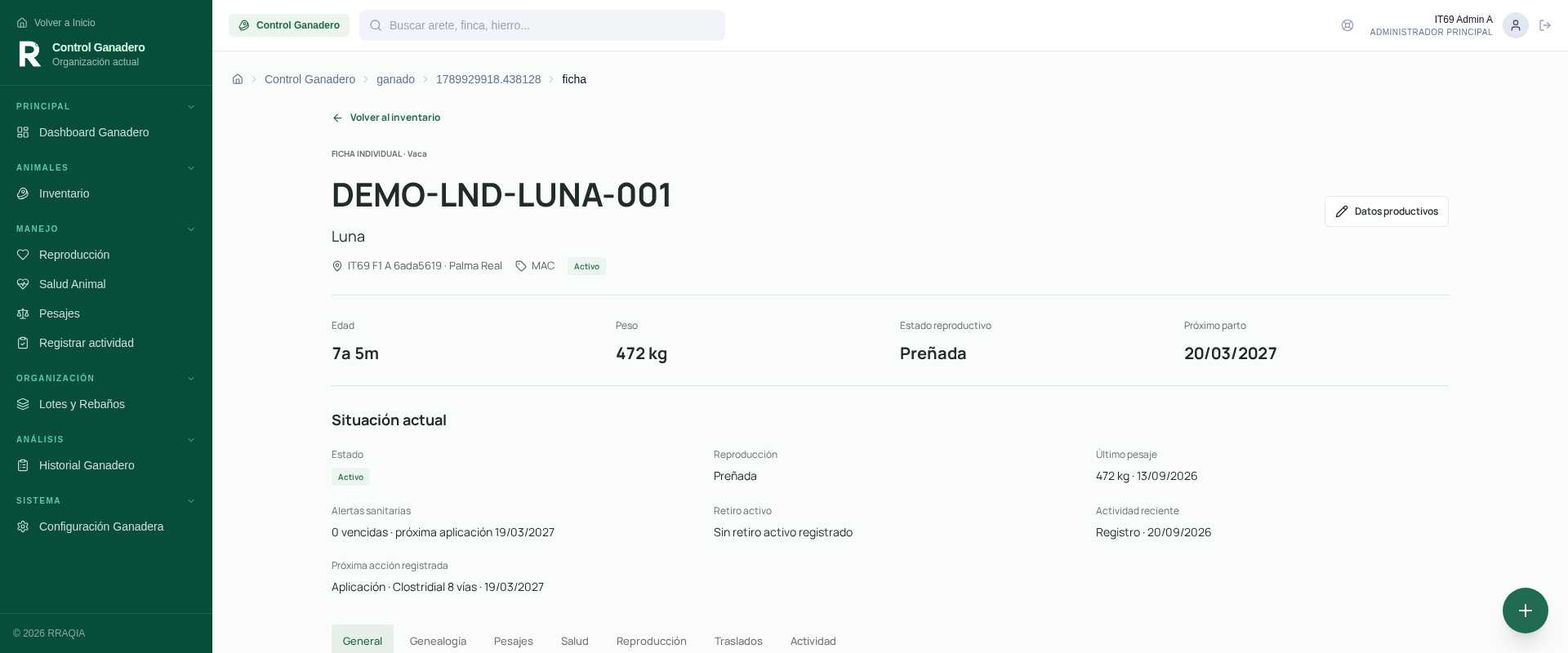The height and width of the screenshot is (653, 1568).
Task: Switch to the Genealogía tab
Action: coord(438,641)
